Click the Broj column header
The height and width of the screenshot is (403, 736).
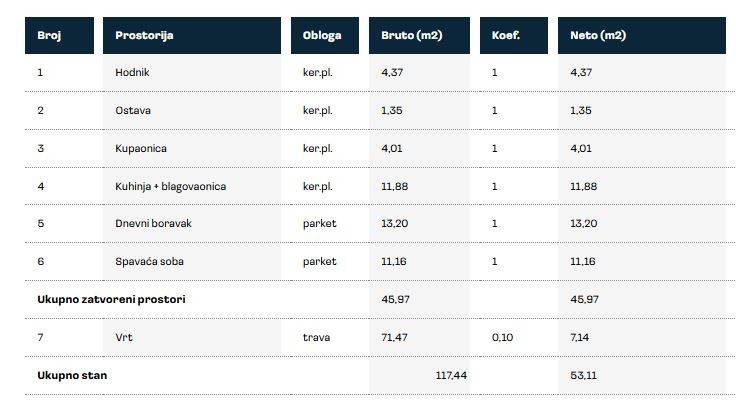click(x=49, y=36)
